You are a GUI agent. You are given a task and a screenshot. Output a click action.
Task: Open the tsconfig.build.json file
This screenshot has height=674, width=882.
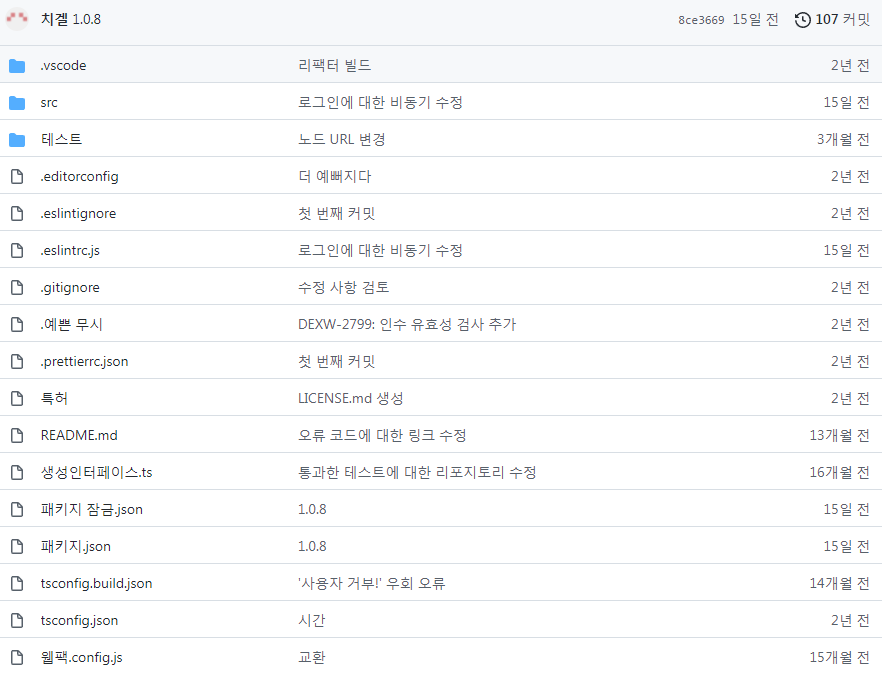coord(96,584)
